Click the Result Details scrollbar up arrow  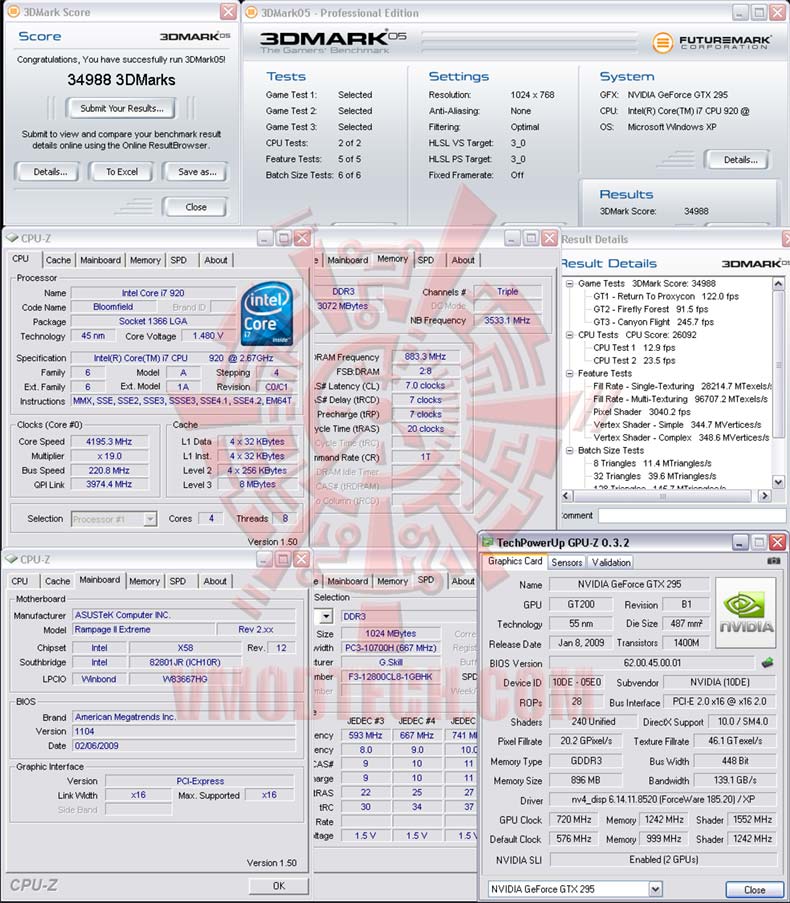[778, 283]
